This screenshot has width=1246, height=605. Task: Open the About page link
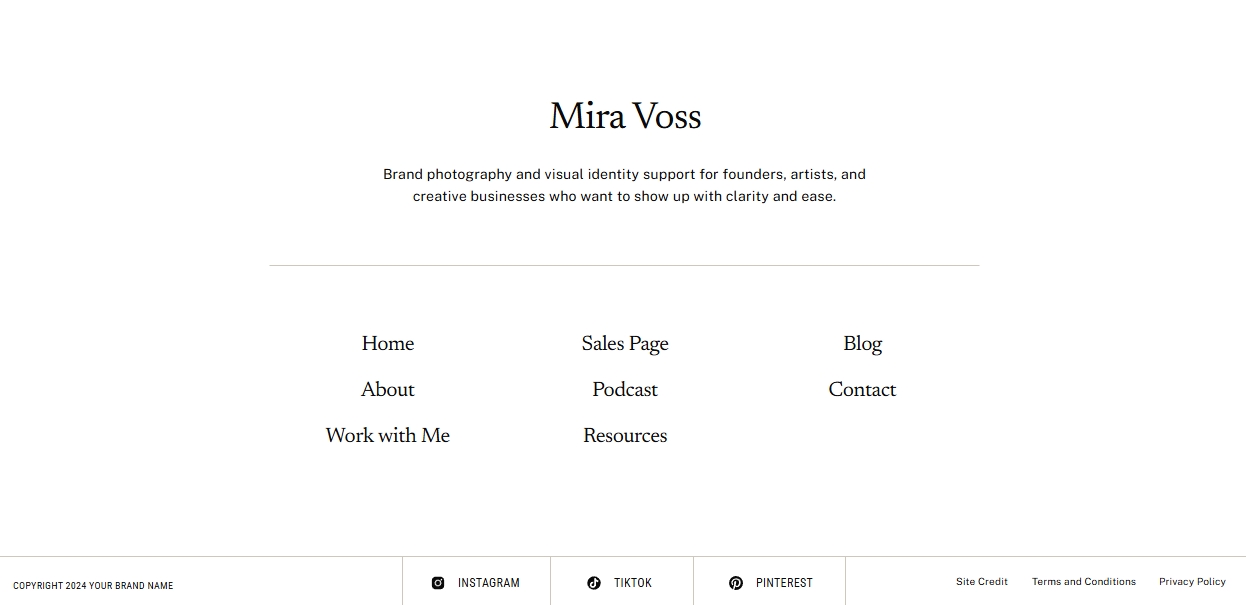click(388, 390)
